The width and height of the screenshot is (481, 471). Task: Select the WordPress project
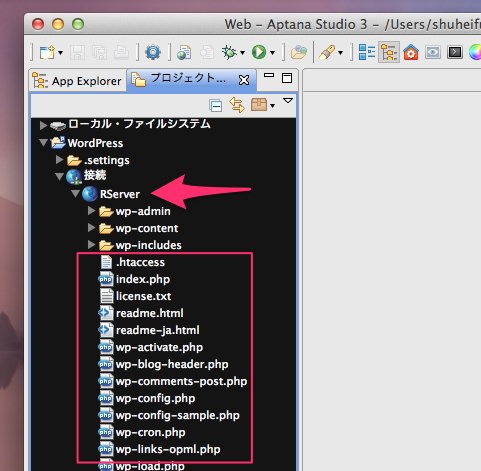95,143
